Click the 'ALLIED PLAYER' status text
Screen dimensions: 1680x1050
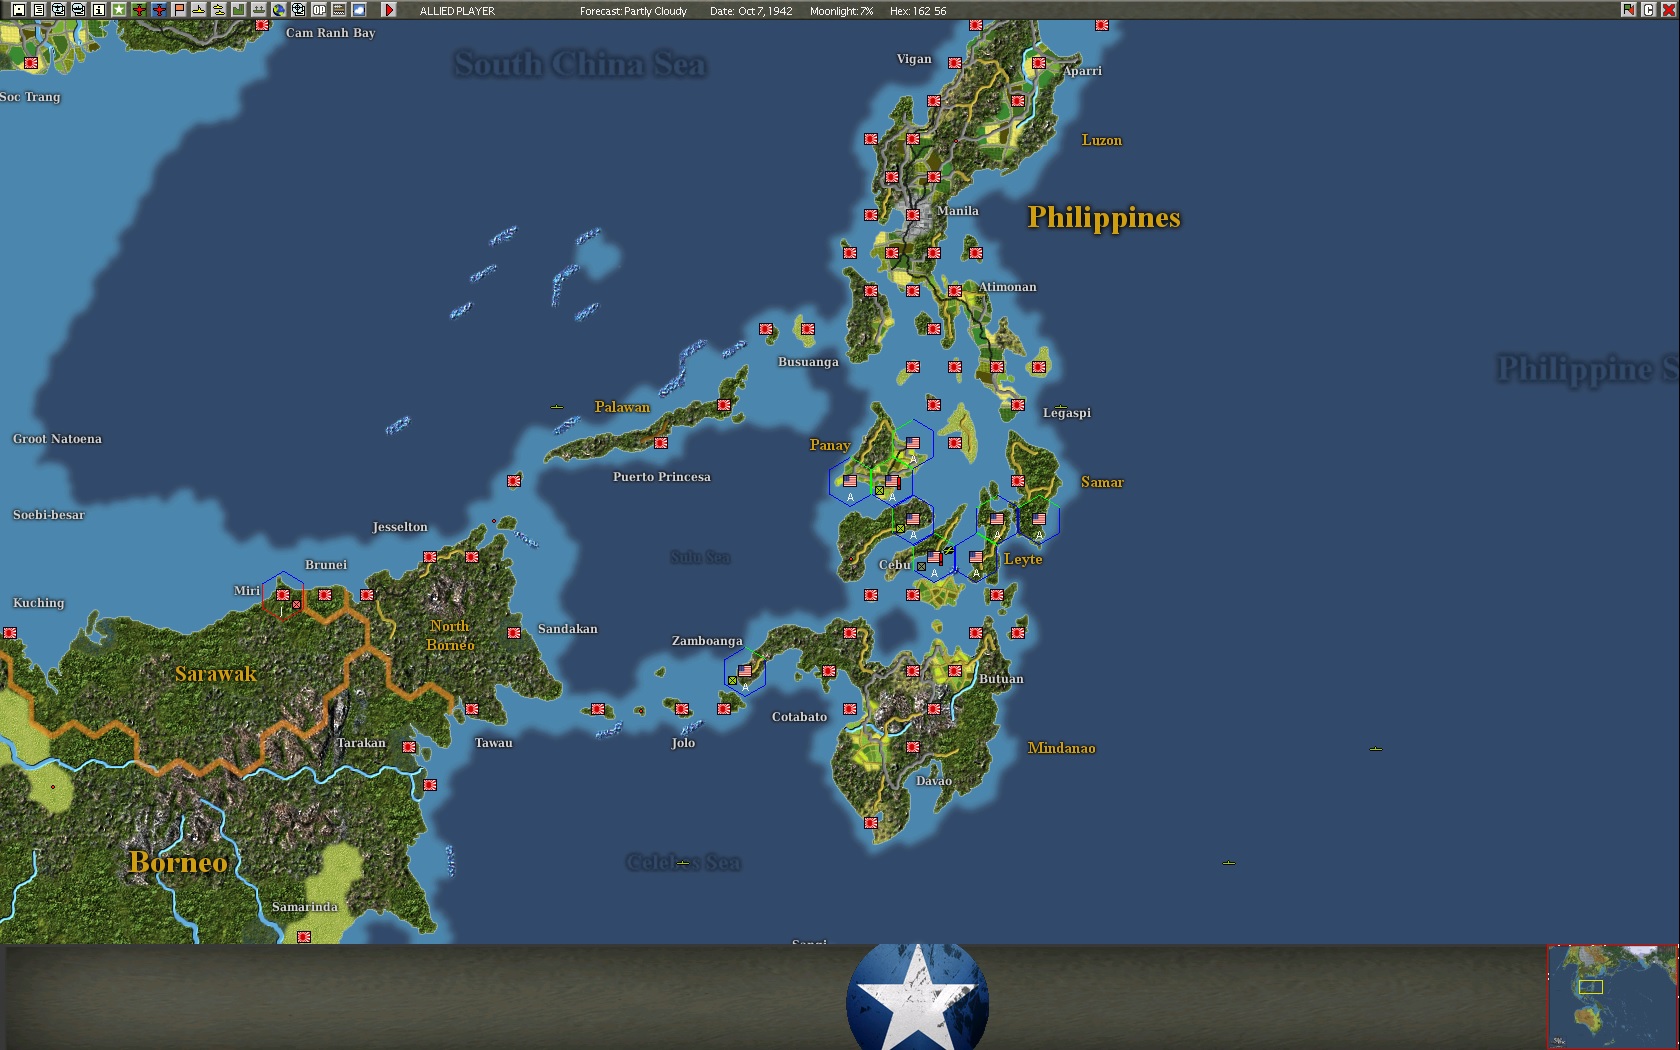click(457, 11)
